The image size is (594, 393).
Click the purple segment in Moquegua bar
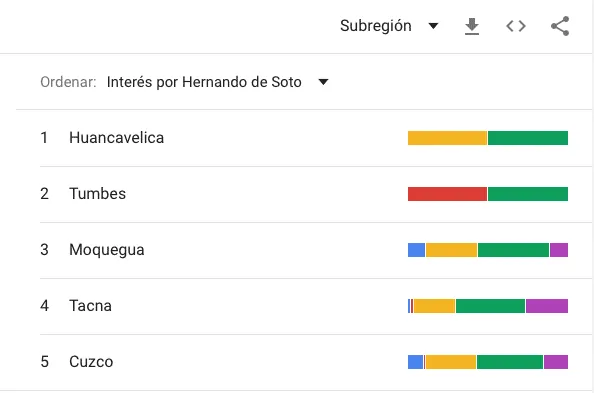559,250
